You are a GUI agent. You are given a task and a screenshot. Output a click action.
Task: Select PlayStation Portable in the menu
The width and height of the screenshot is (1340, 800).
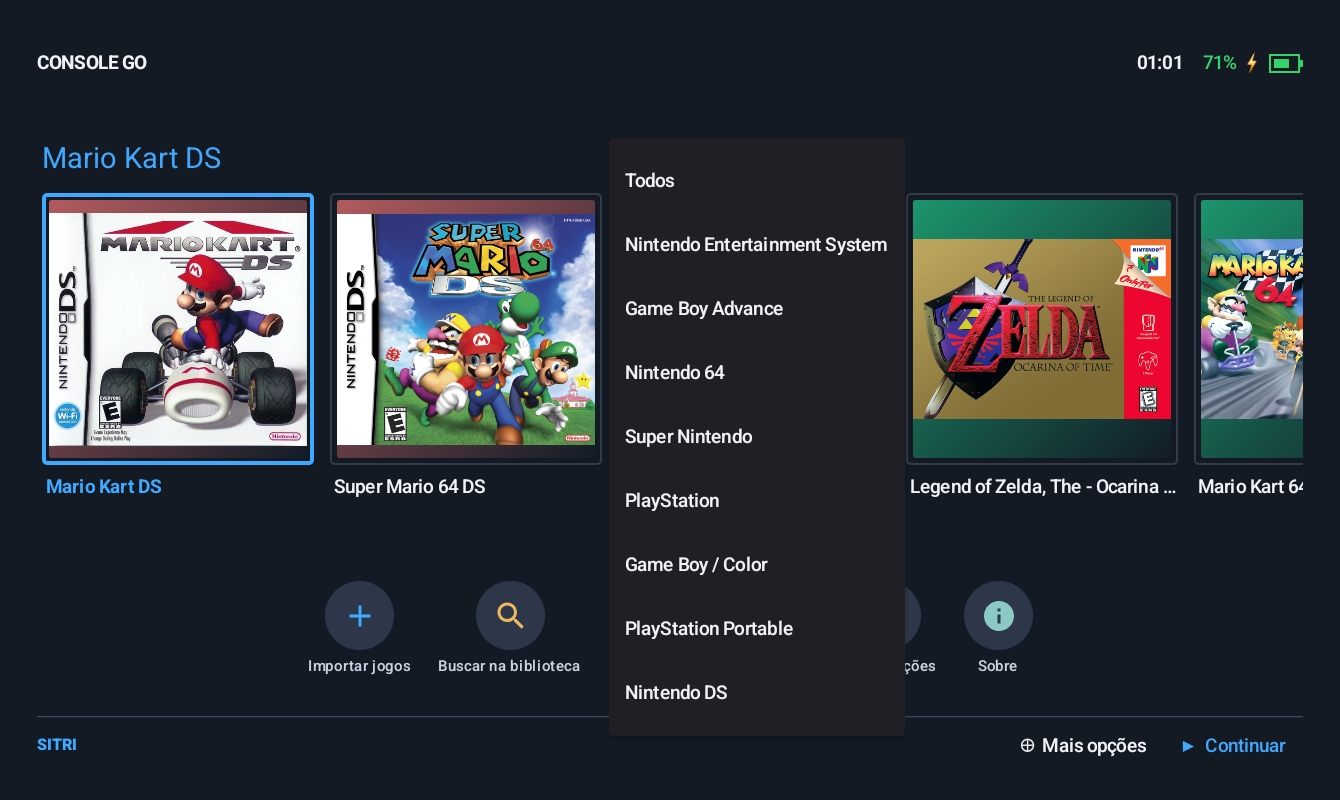[x=757, y=629]
